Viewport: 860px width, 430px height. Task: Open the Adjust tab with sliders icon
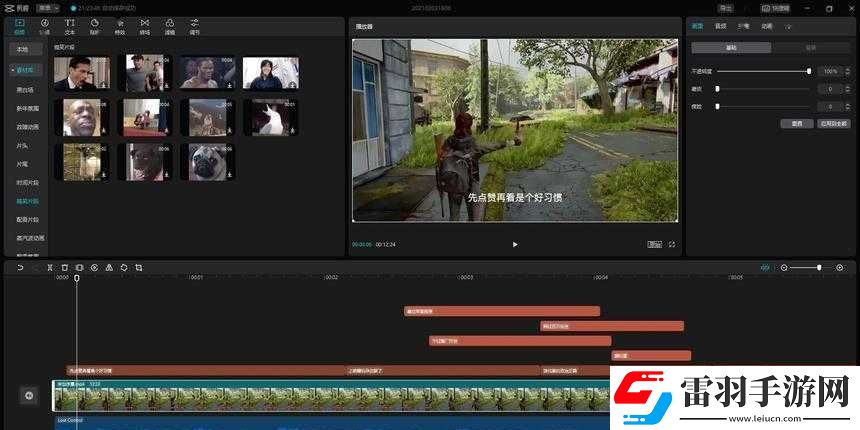point(195,26)
